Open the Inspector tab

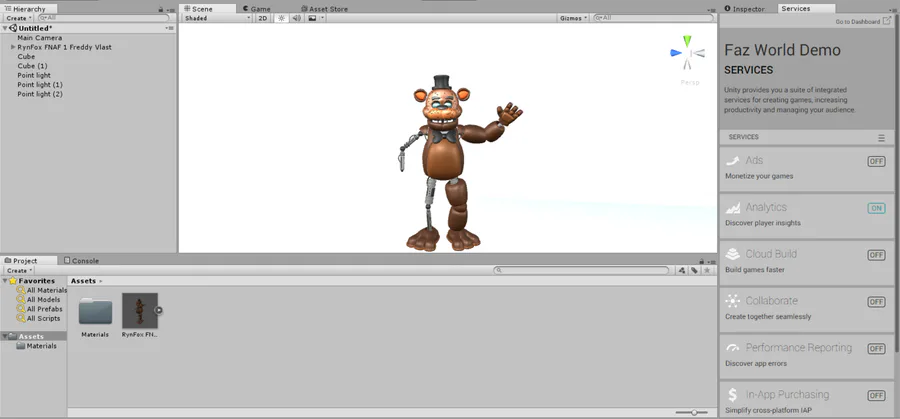click(744, 9)
